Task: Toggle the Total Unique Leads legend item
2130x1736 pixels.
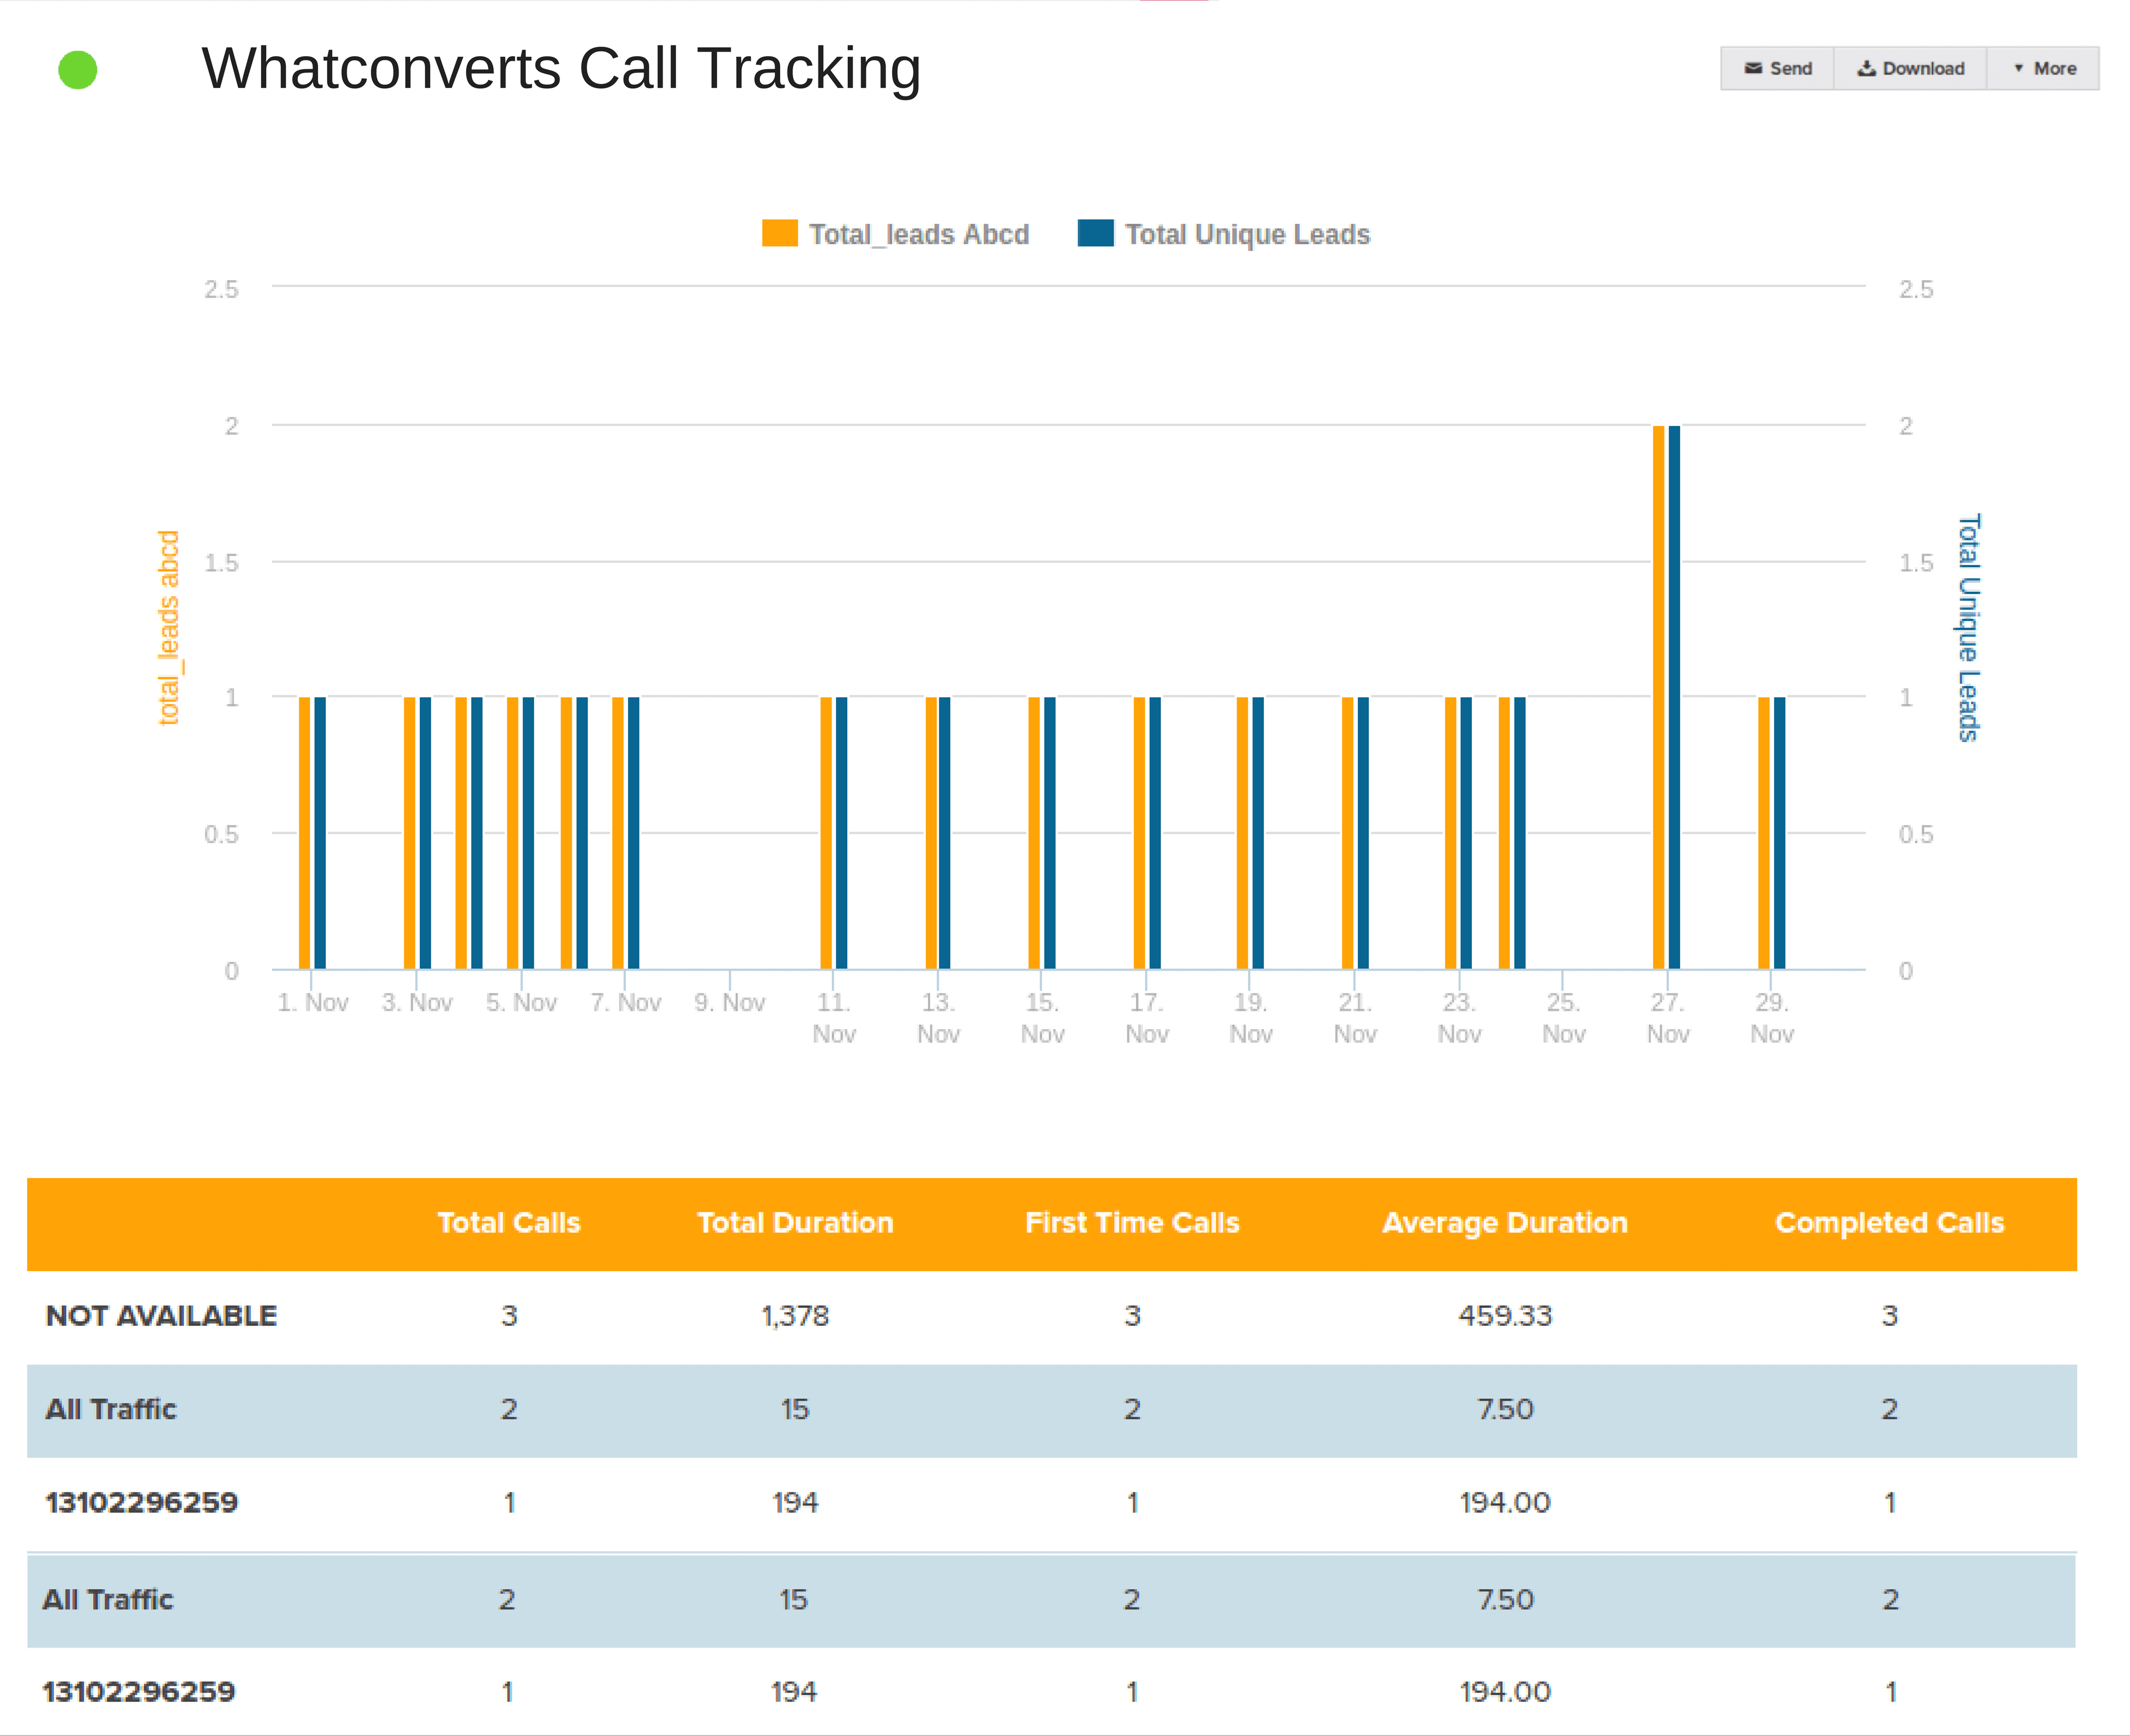Action: [1224, 234]
